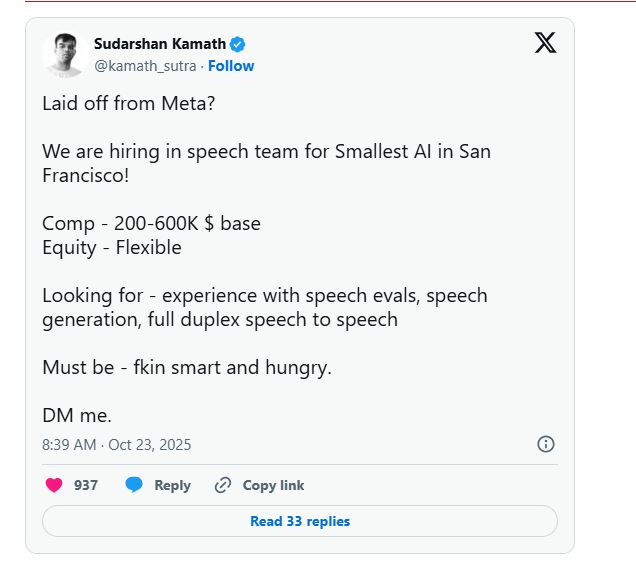Click the X logo icon
Screen dimensions: 636x565
coord(545,43)
